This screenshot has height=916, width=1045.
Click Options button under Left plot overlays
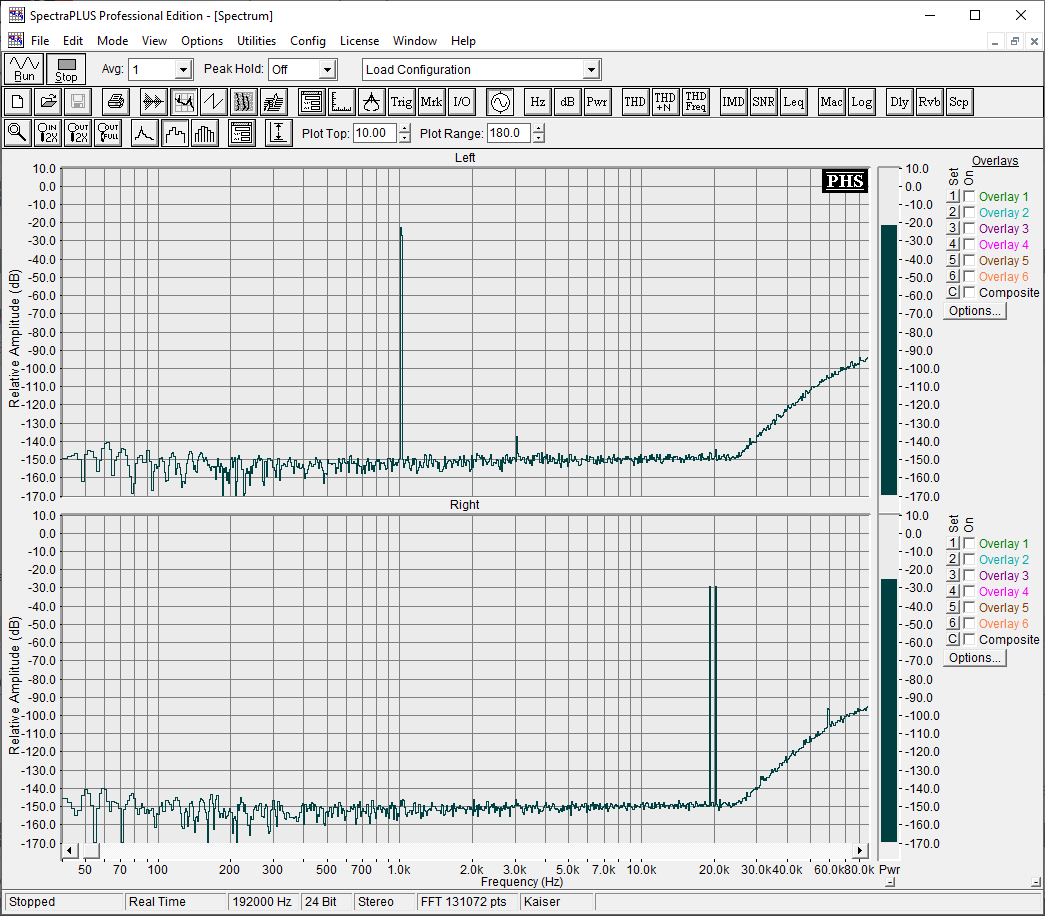(x=974, y=311)
